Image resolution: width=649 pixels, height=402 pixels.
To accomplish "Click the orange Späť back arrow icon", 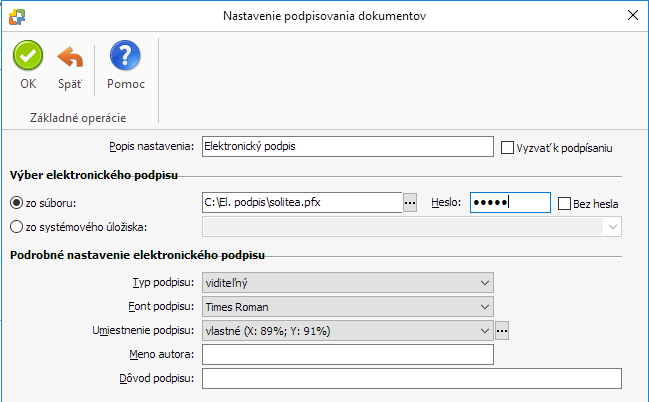I will [x=70, y=57].
